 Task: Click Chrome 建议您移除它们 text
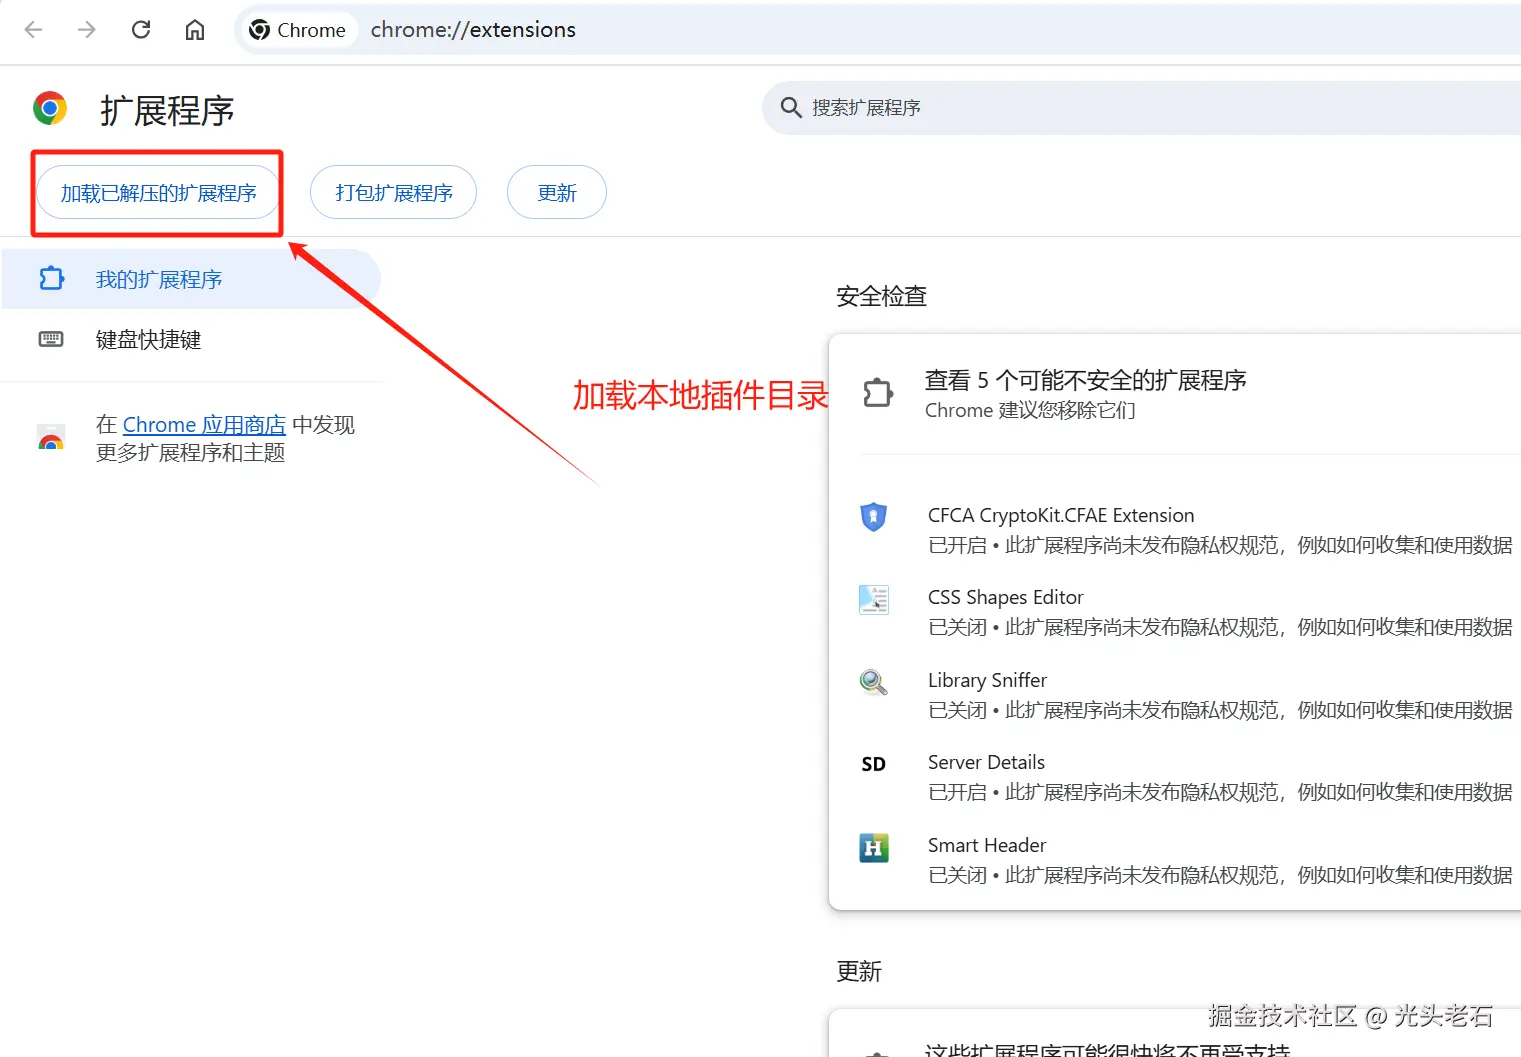[1030, 410]
